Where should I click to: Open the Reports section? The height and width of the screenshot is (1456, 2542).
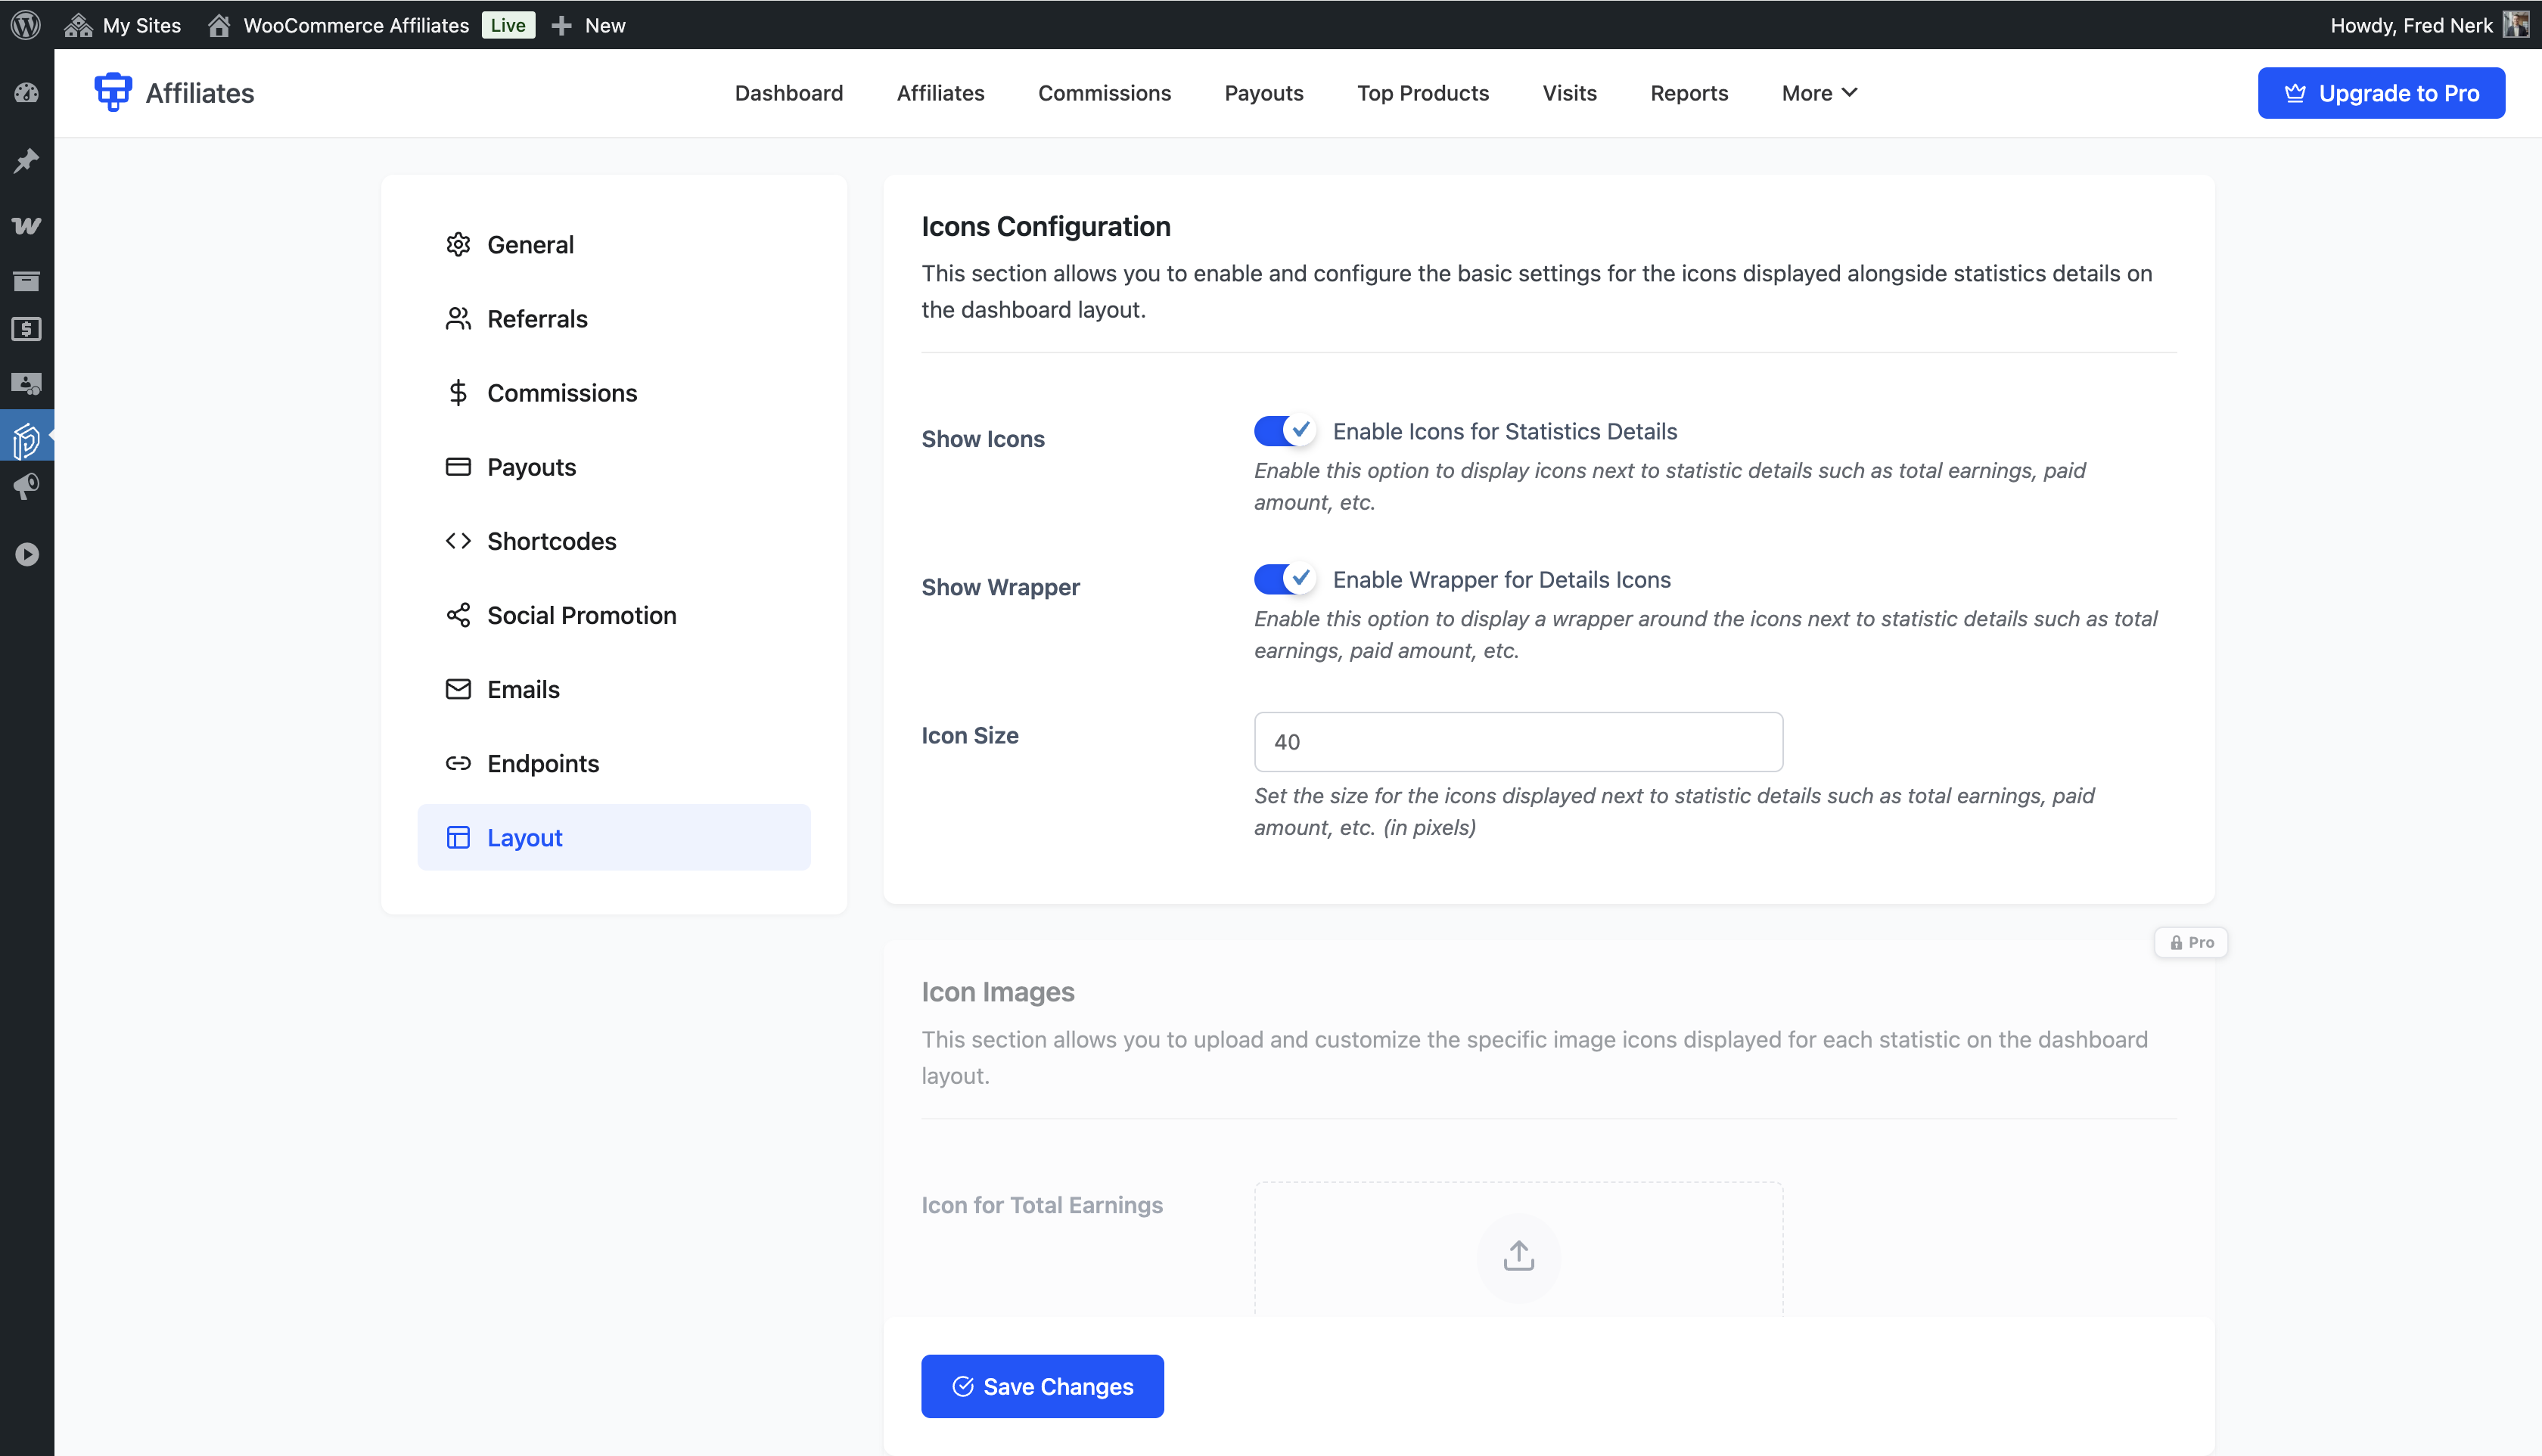pos(1688,93)
